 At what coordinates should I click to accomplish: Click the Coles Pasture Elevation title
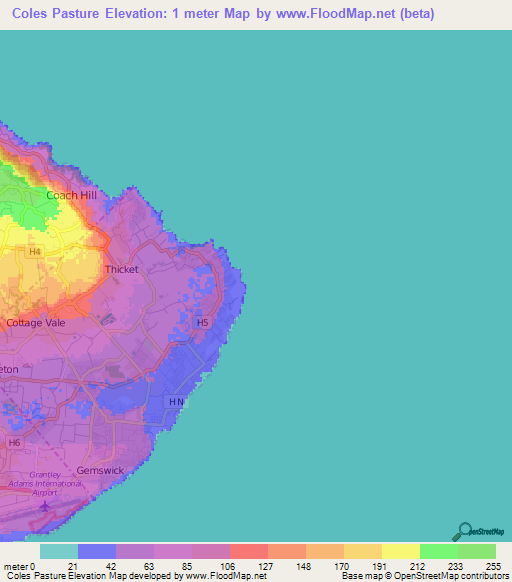[x=223, y=13]
